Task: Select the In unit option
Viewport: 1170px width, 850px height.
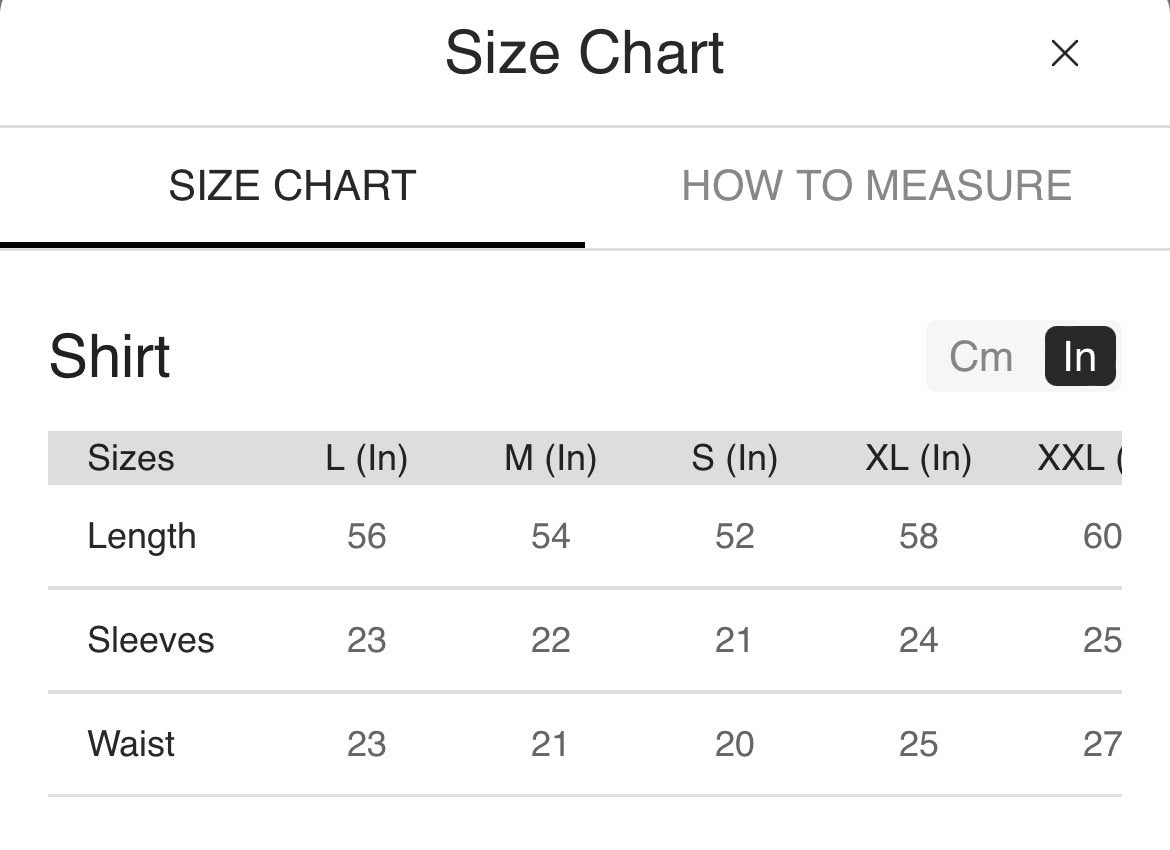Action: pos(1080,356)
